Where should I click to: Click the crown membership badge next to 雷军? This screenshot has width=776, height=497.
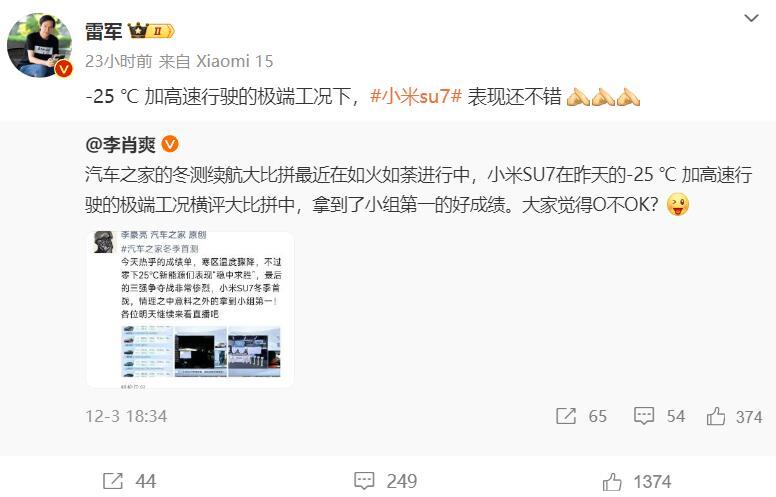point(151,31)
